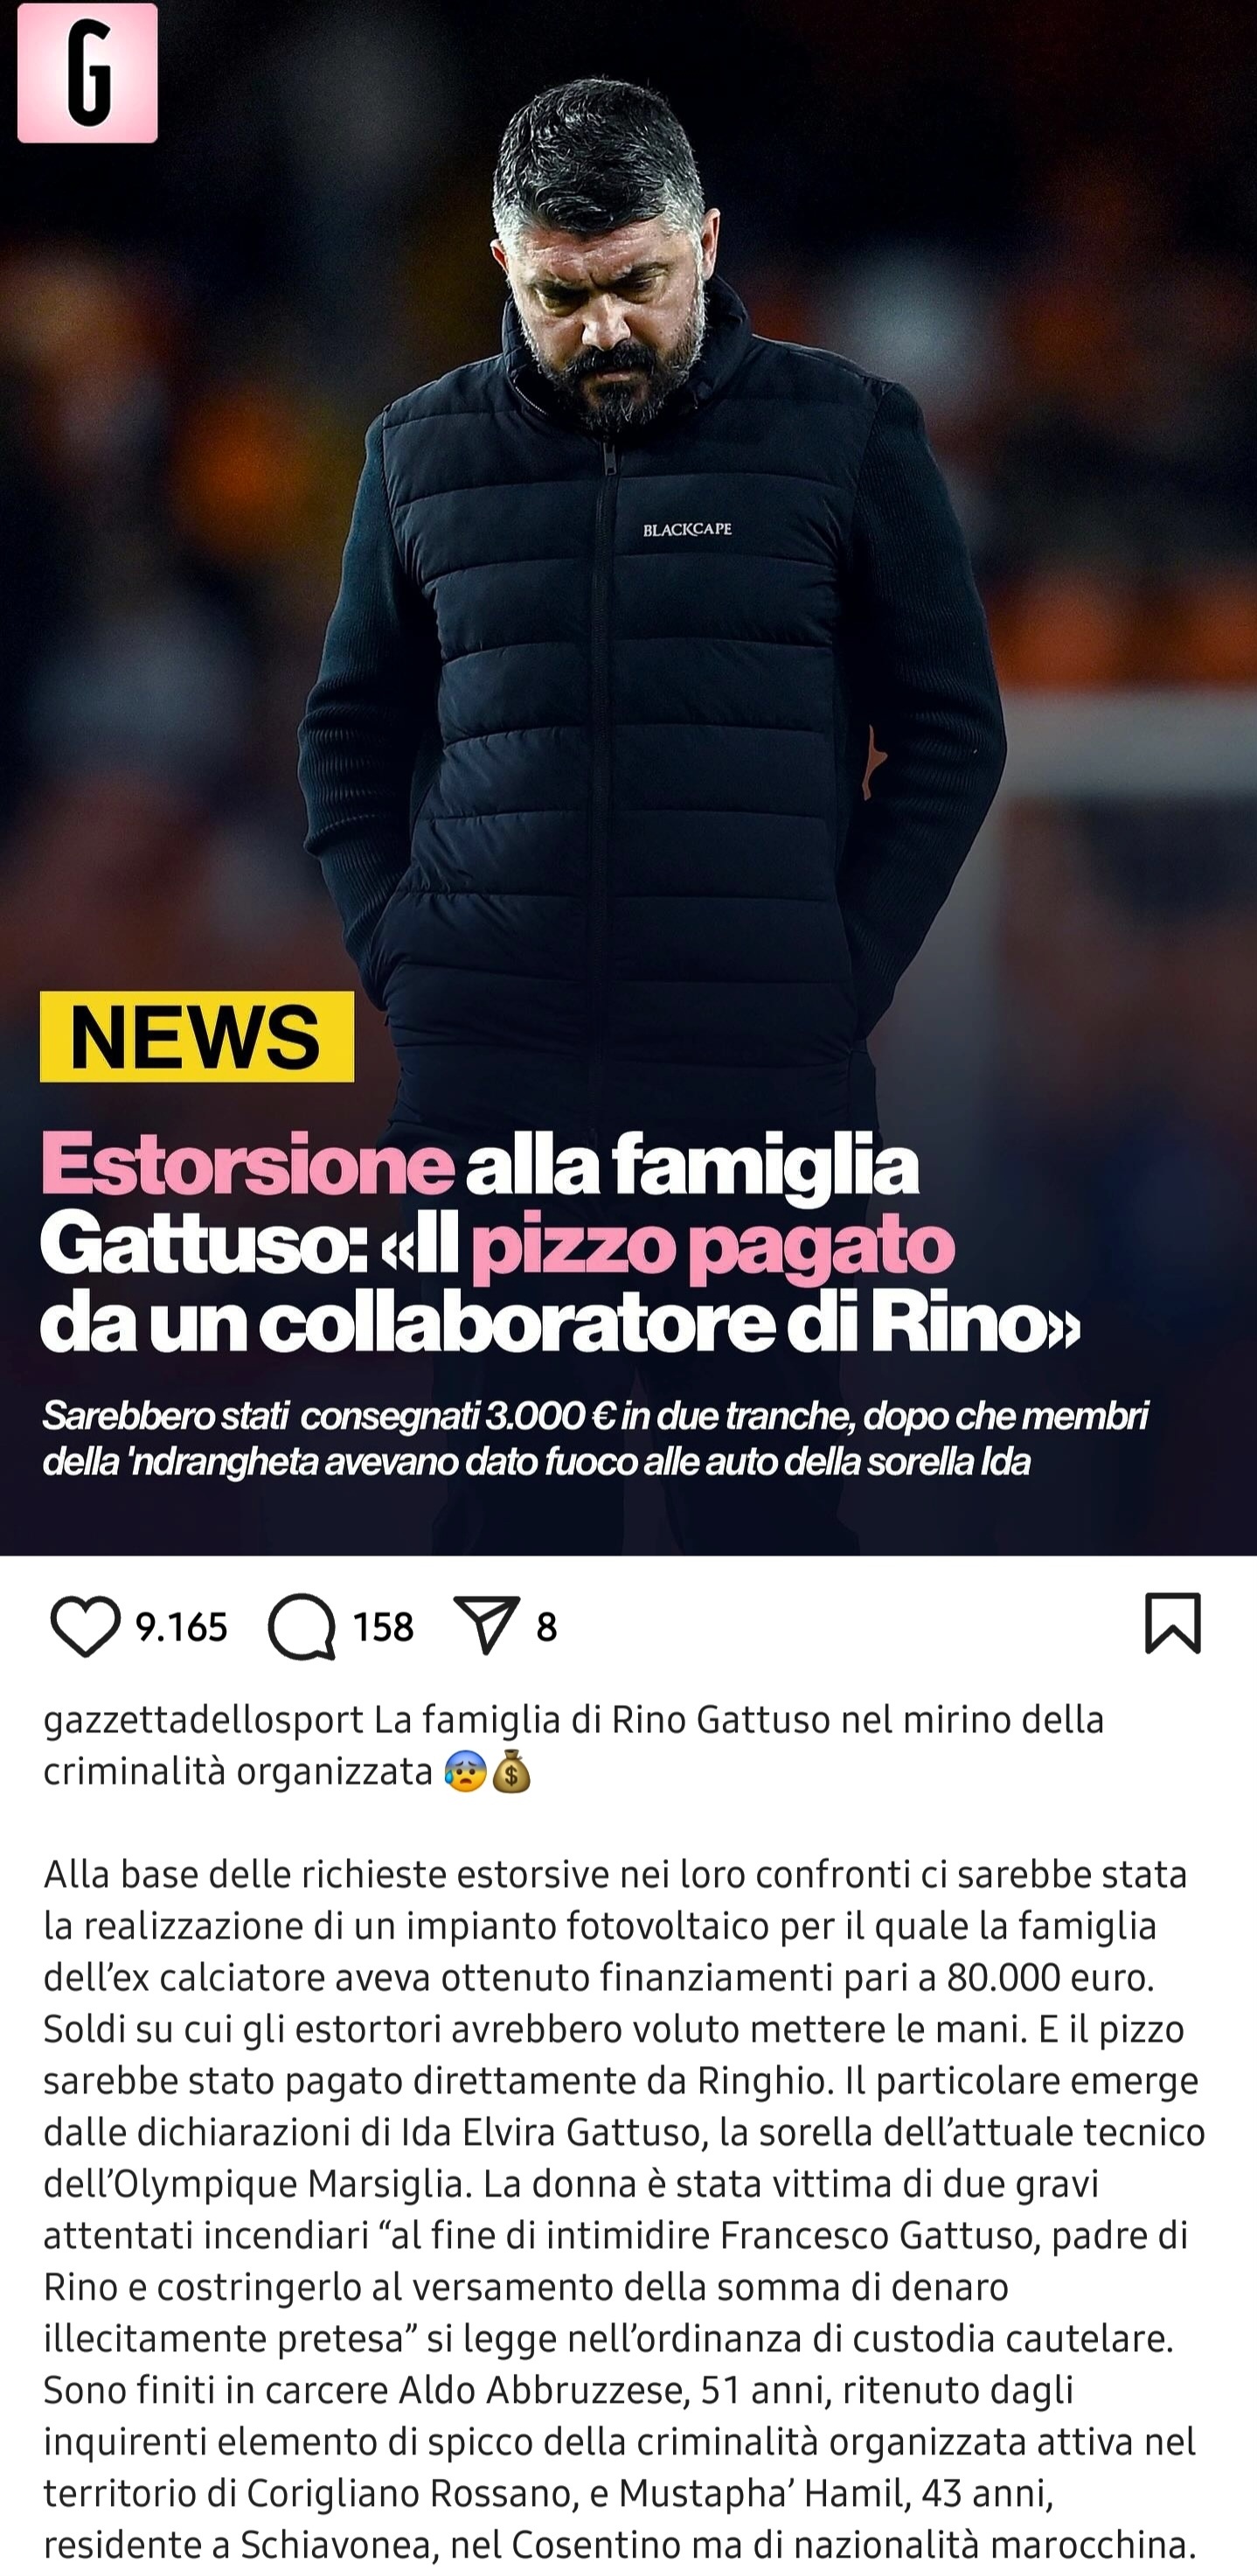Like the post with the heart icon
1257x2576 pixels.
(x=85, y=1627)
